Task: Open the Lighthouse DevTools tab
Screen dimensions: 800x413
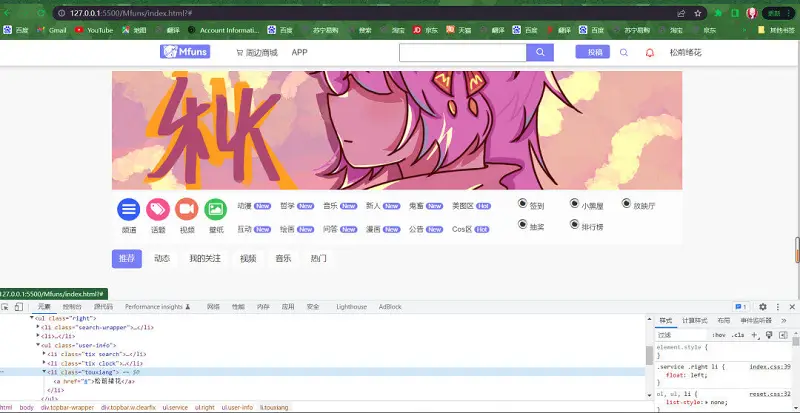Action: coord(351,307)
